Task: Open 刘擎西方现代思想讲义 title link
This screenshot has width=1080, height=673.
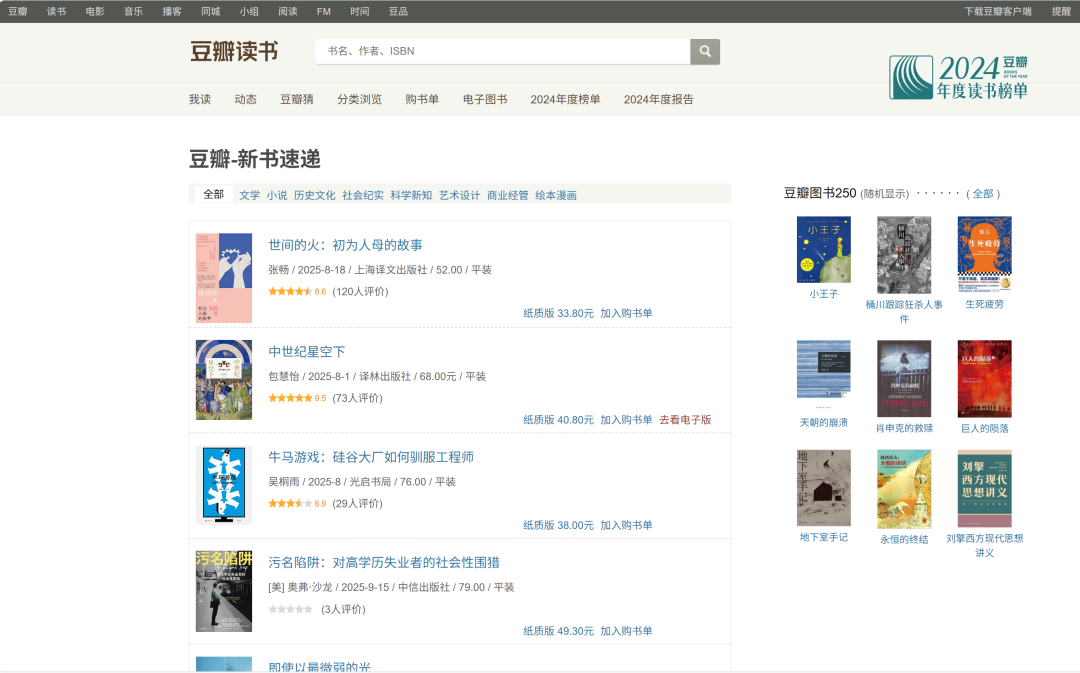Action: [x=984, y=546]
